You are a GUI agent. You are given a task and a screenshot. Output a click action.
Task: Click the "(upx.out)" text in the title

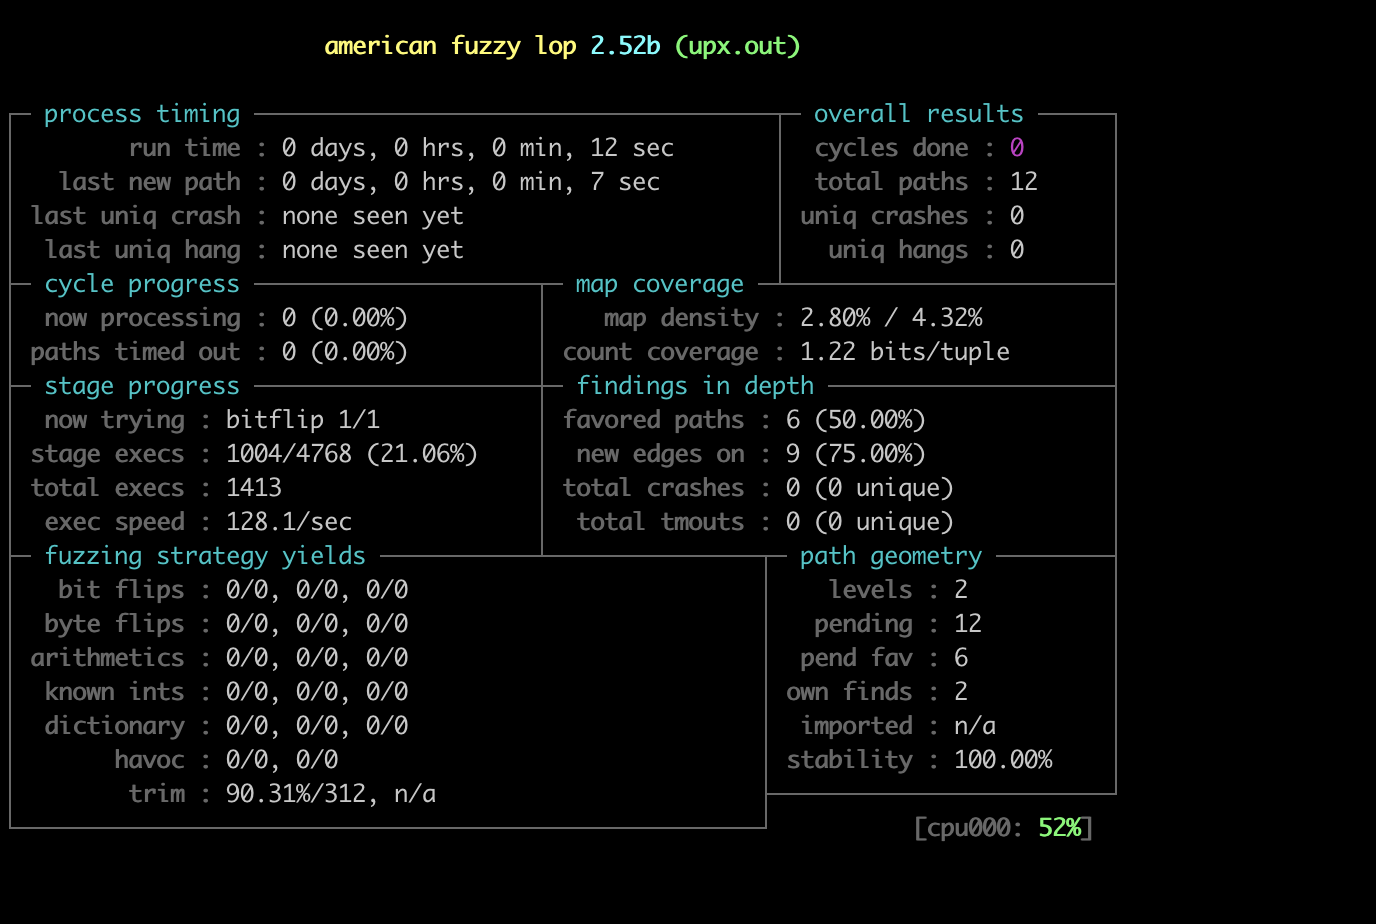(x=738, y=46)
